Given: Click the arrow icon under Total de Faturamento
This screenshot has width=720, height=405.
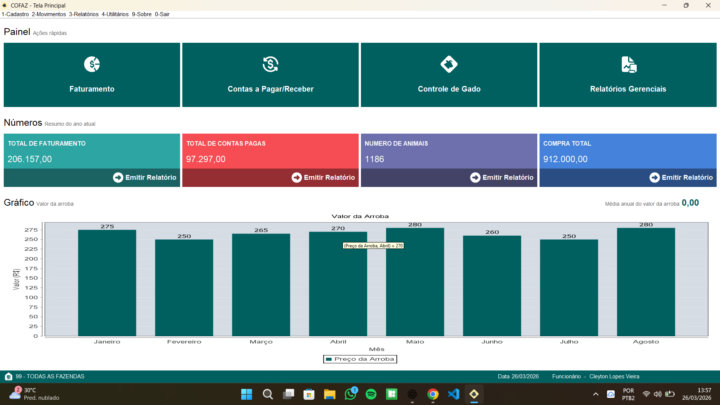Looking at the screenshot, I should point(118,177).
